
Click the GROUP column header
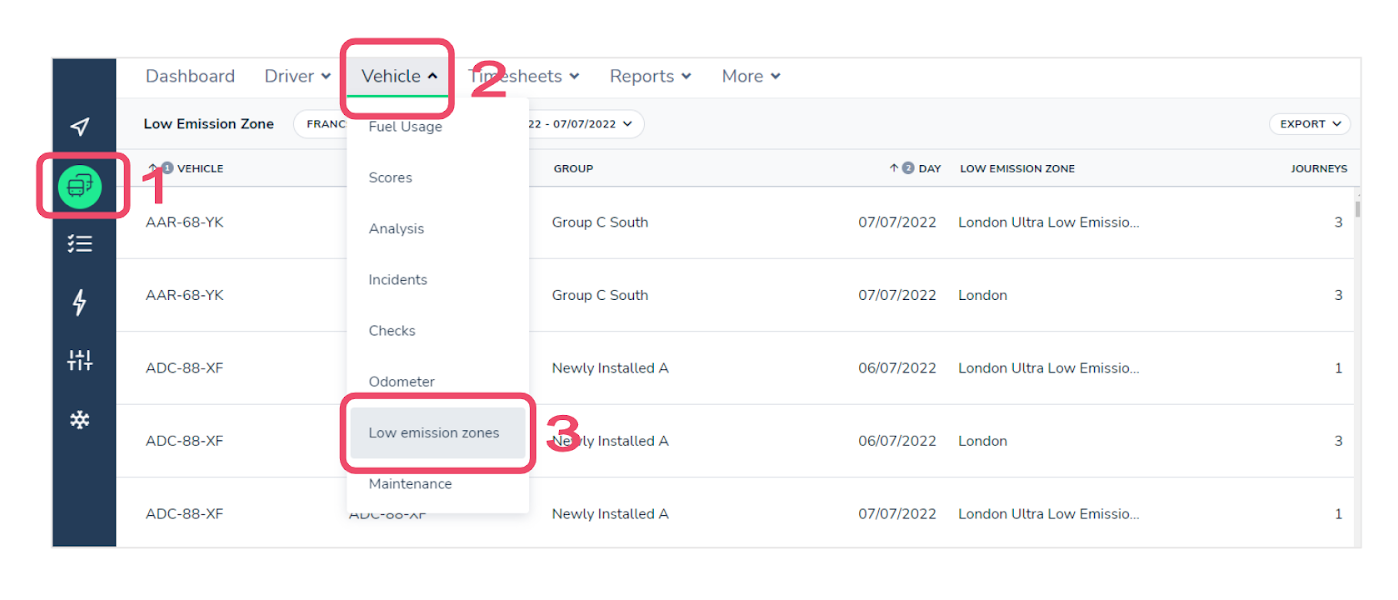tap(573, 169)
